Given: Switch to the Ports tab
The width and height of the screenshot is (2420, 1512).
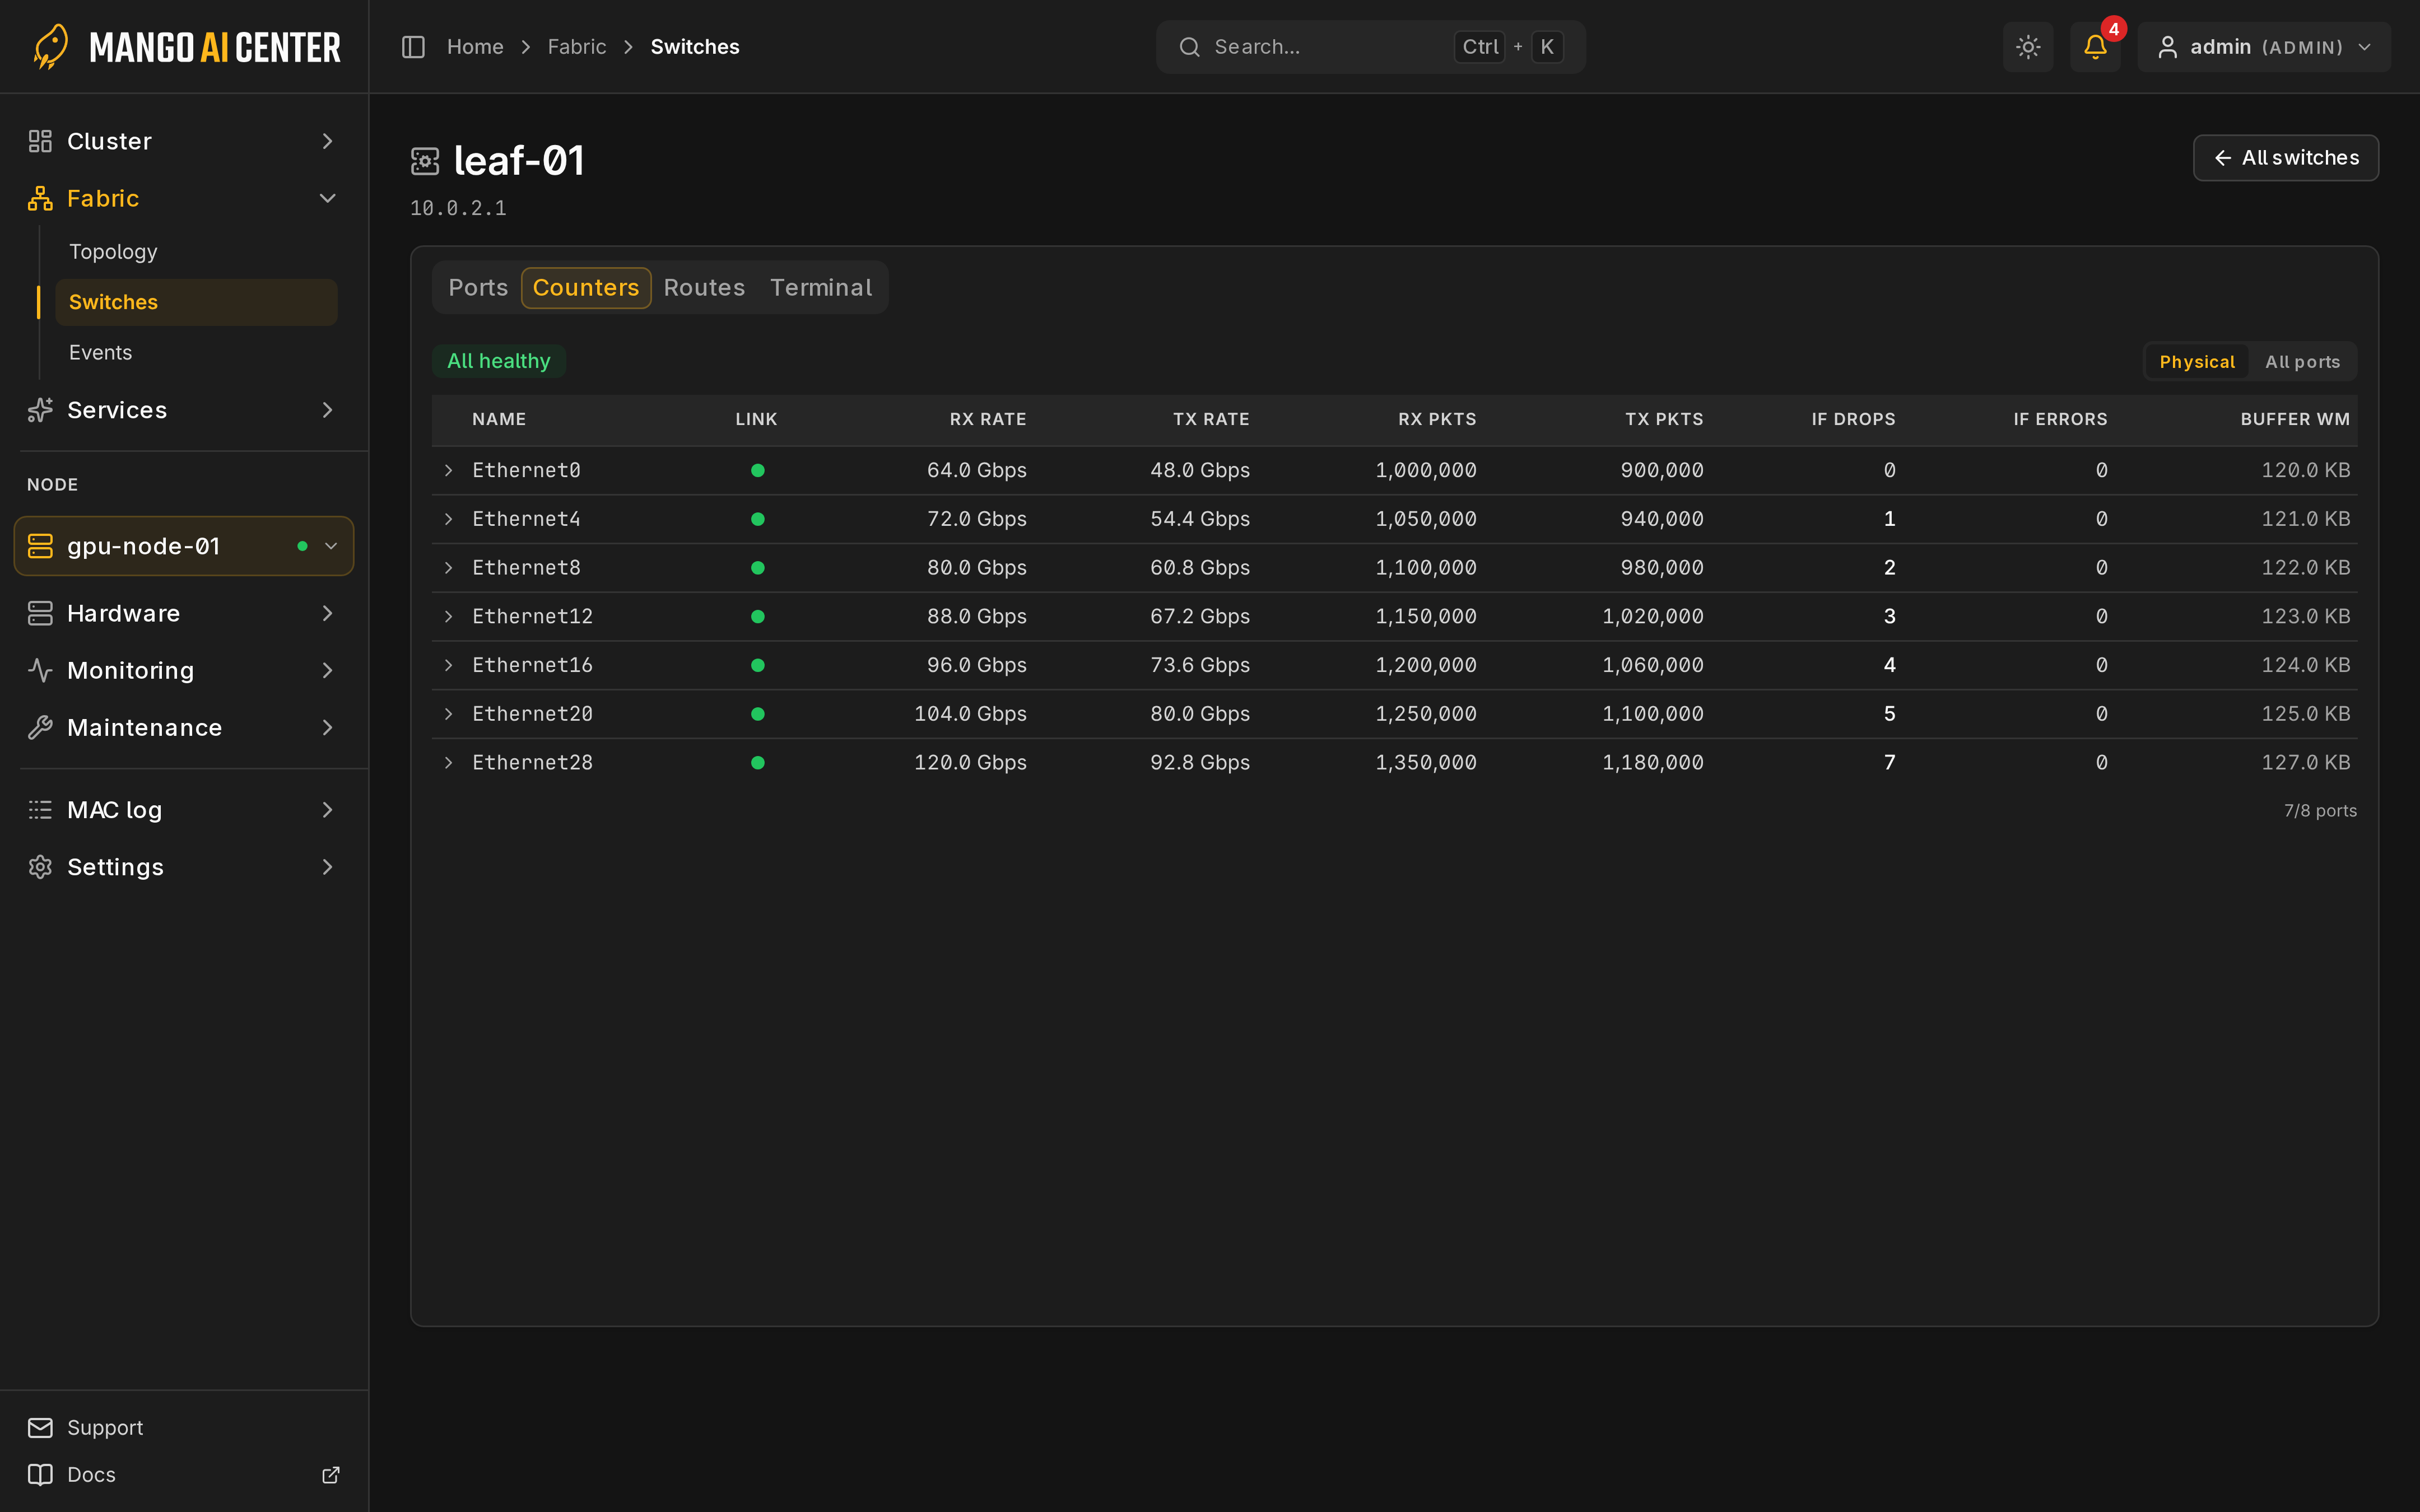Looking at the screenshot, I should point(478,288).
